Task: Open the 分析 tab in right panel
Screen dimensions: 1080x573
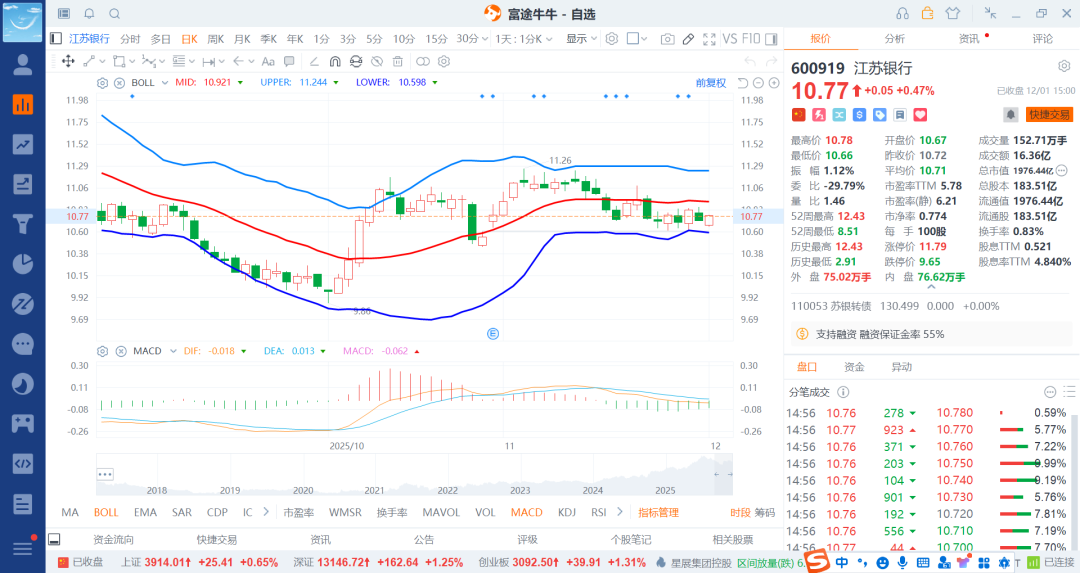Action: [x=895, y=39]
